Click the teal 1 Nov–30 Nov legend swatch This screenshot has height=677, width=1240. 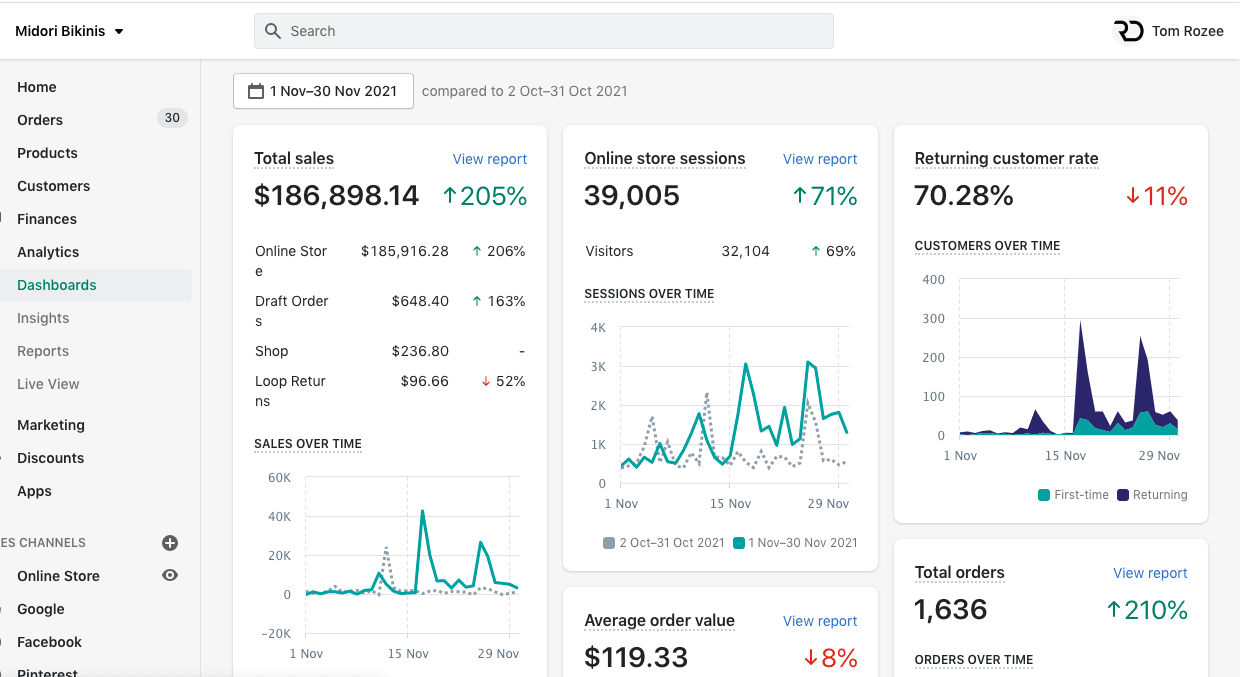(739, 543)
